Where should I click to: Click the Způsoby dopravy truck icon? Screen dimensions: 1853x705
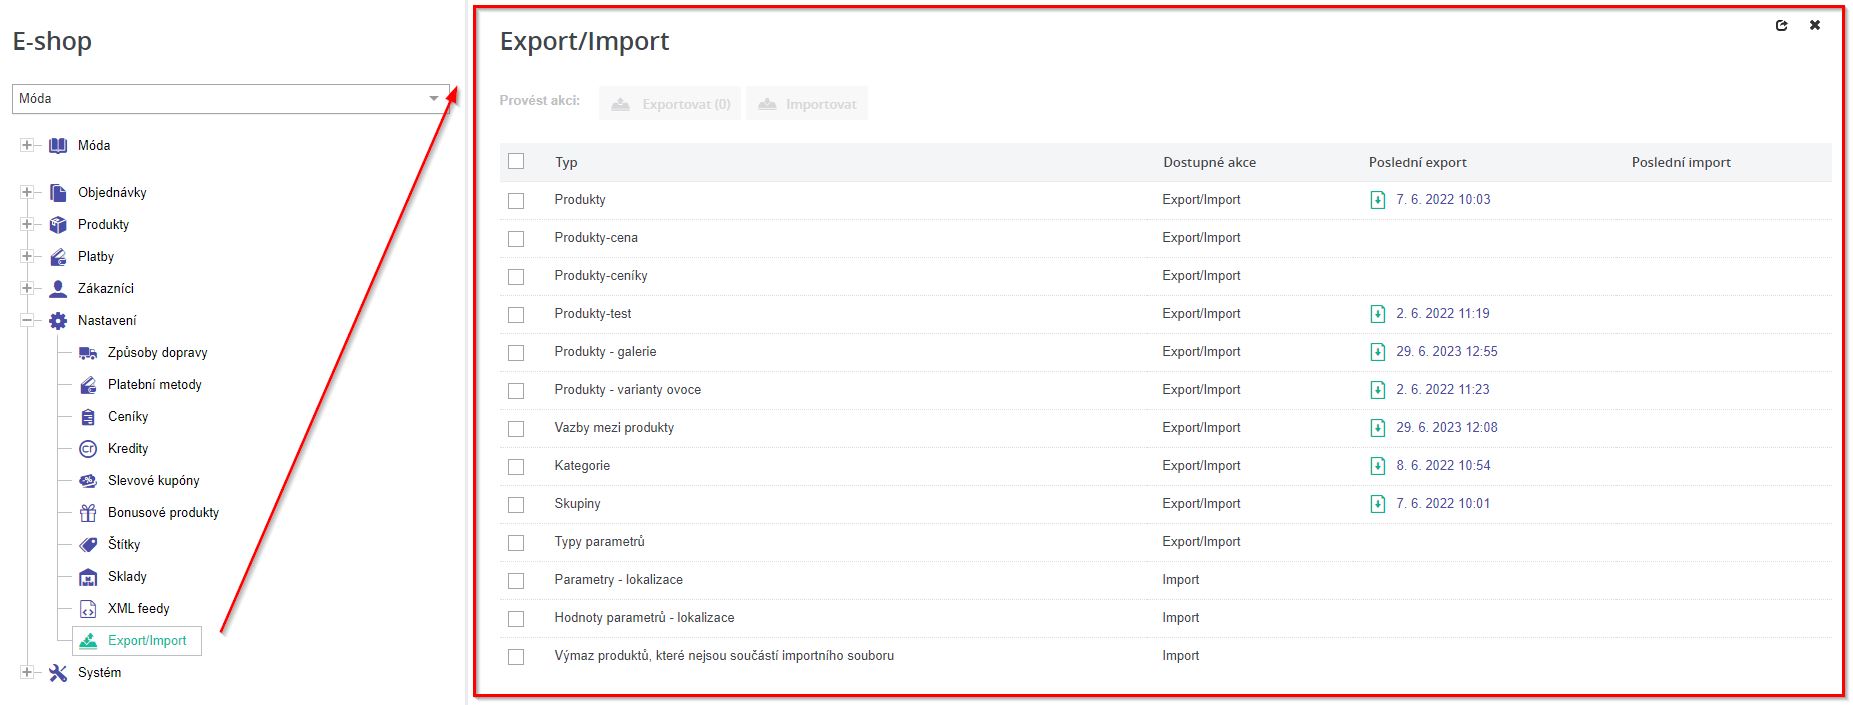(88, 353)
